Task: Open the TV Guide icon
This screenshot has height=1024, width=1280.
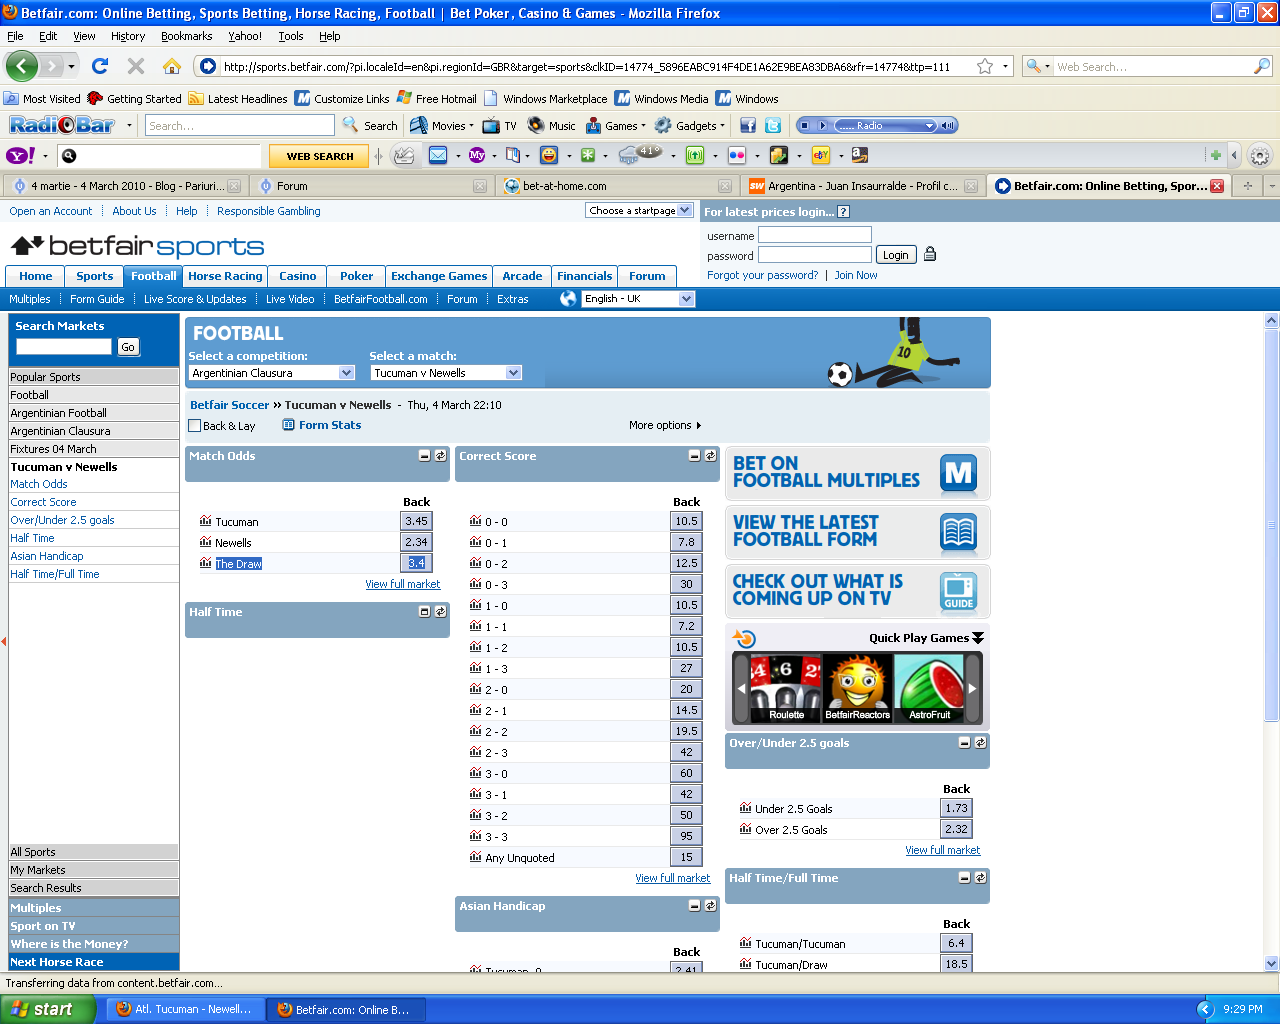Action: (959, 591)
